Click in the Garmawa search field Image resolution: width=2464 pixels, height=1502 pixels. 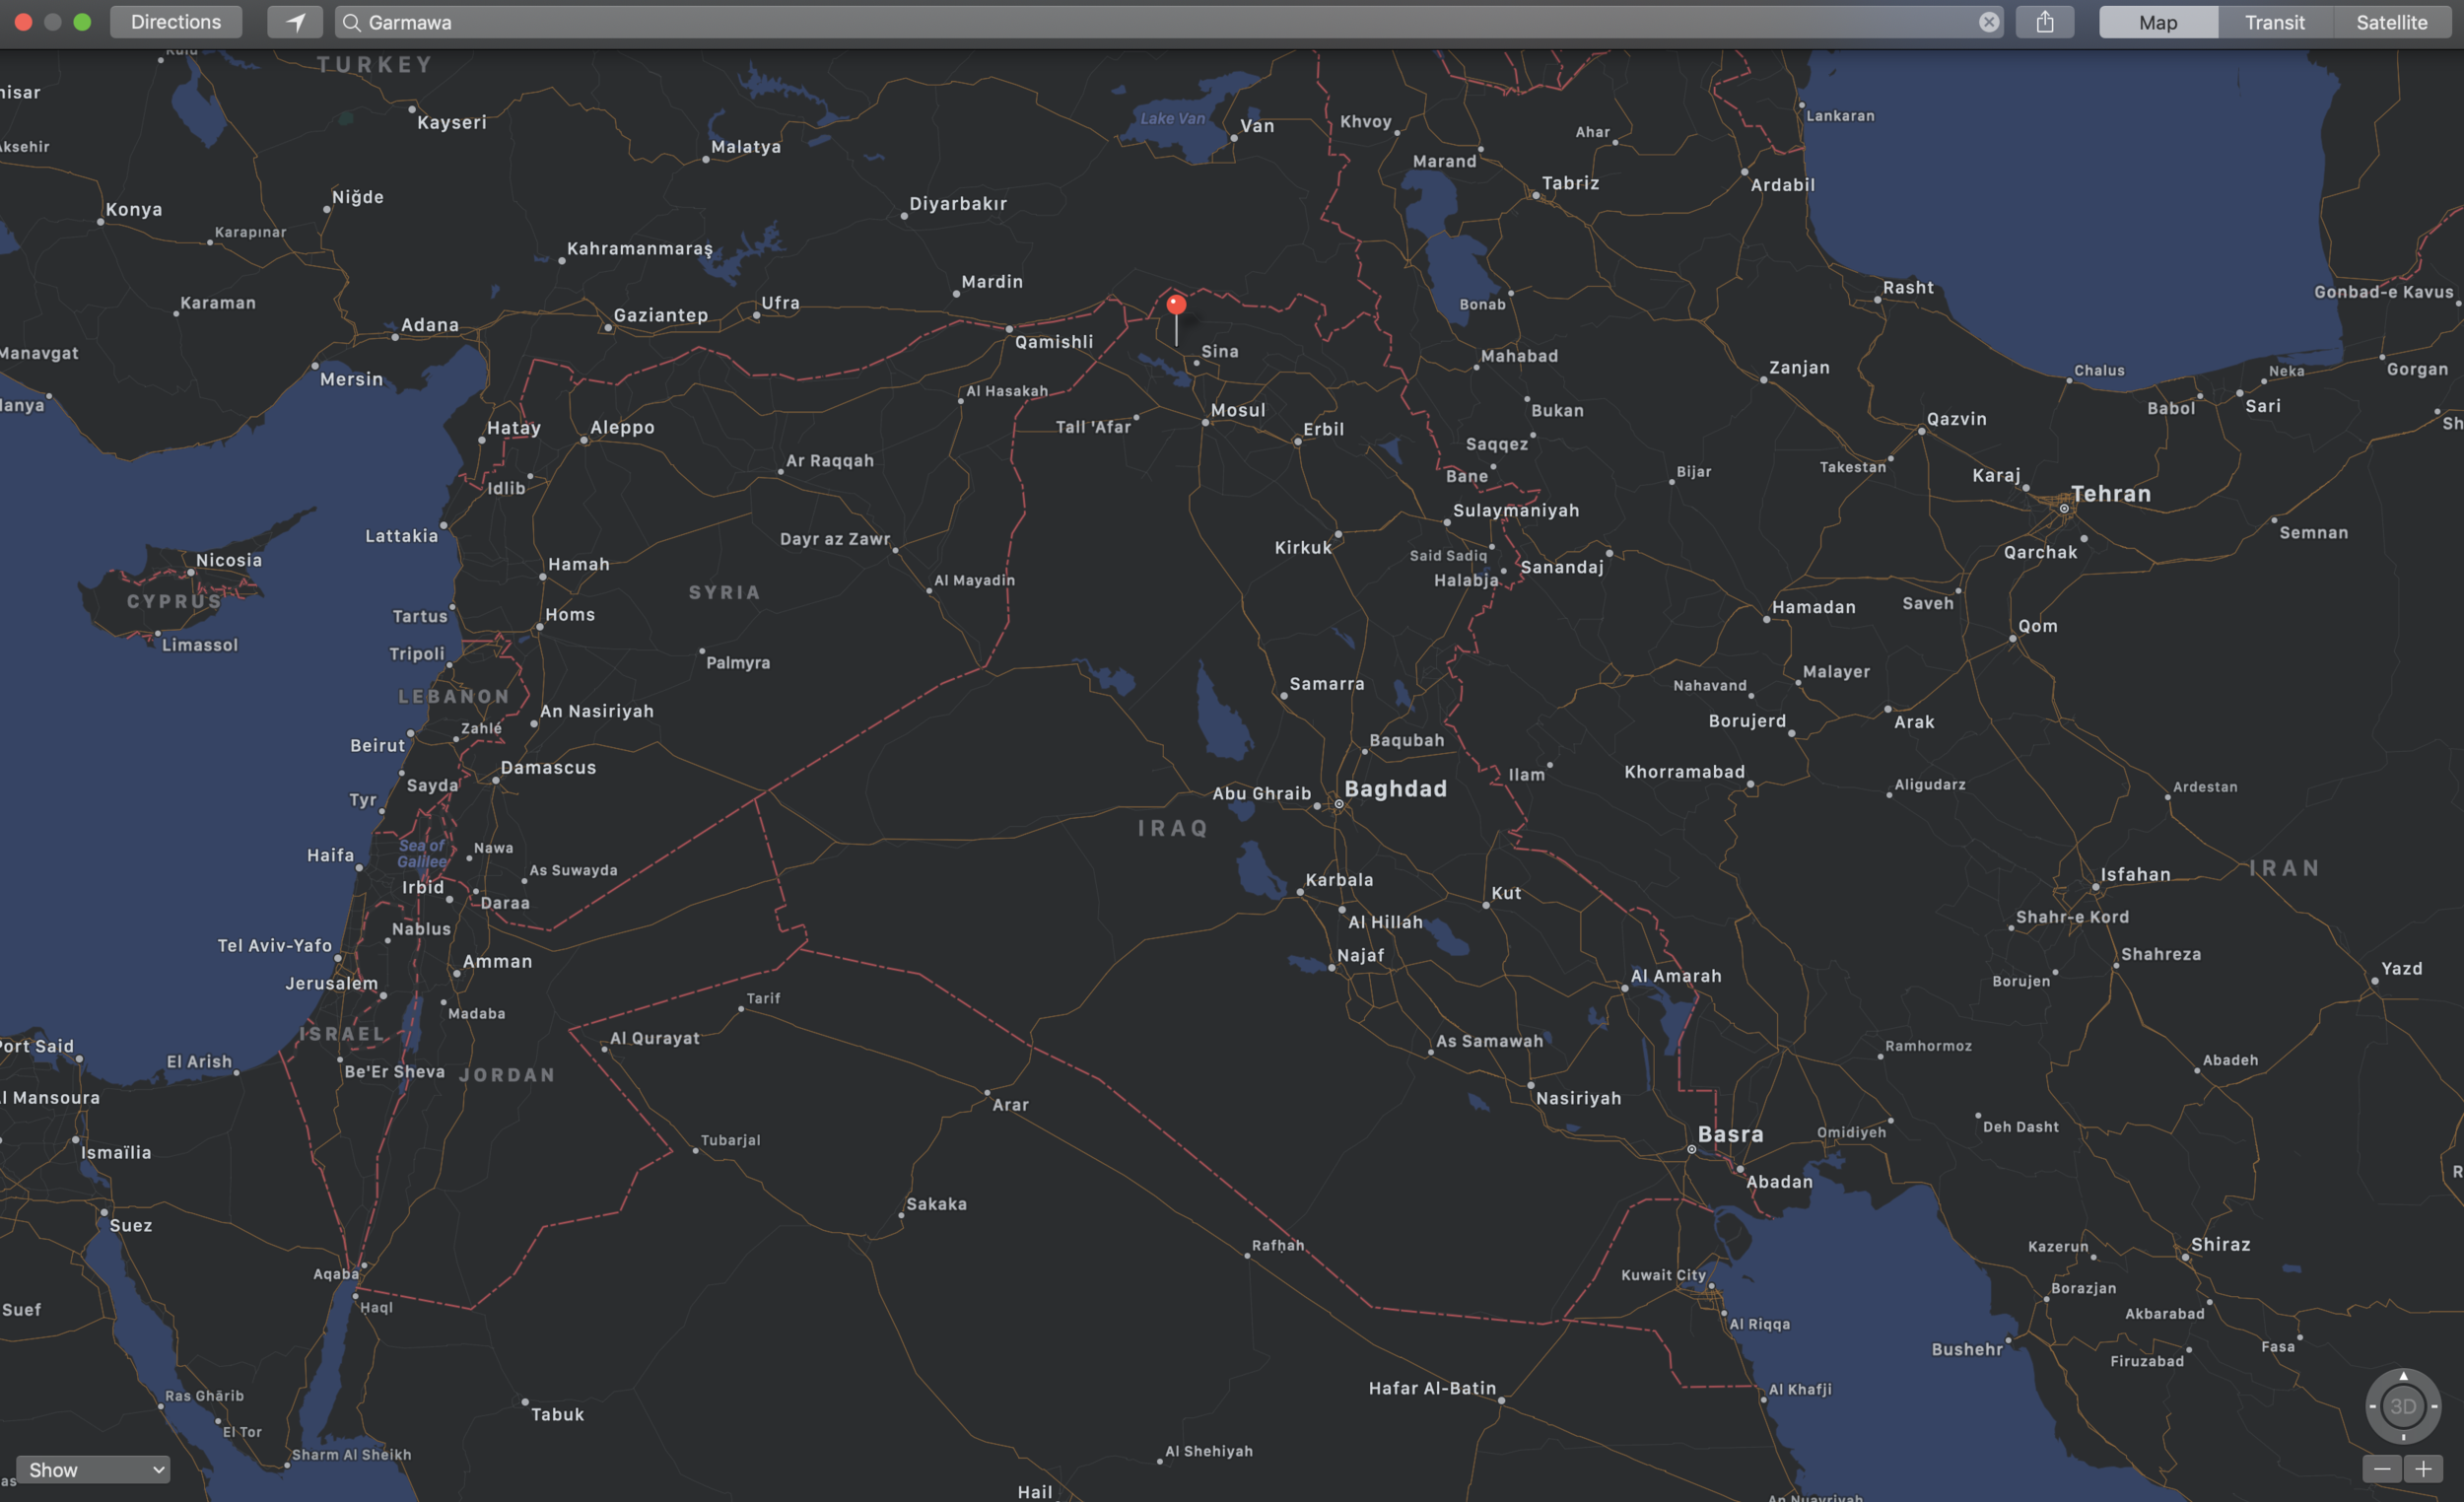[1100, 22]
